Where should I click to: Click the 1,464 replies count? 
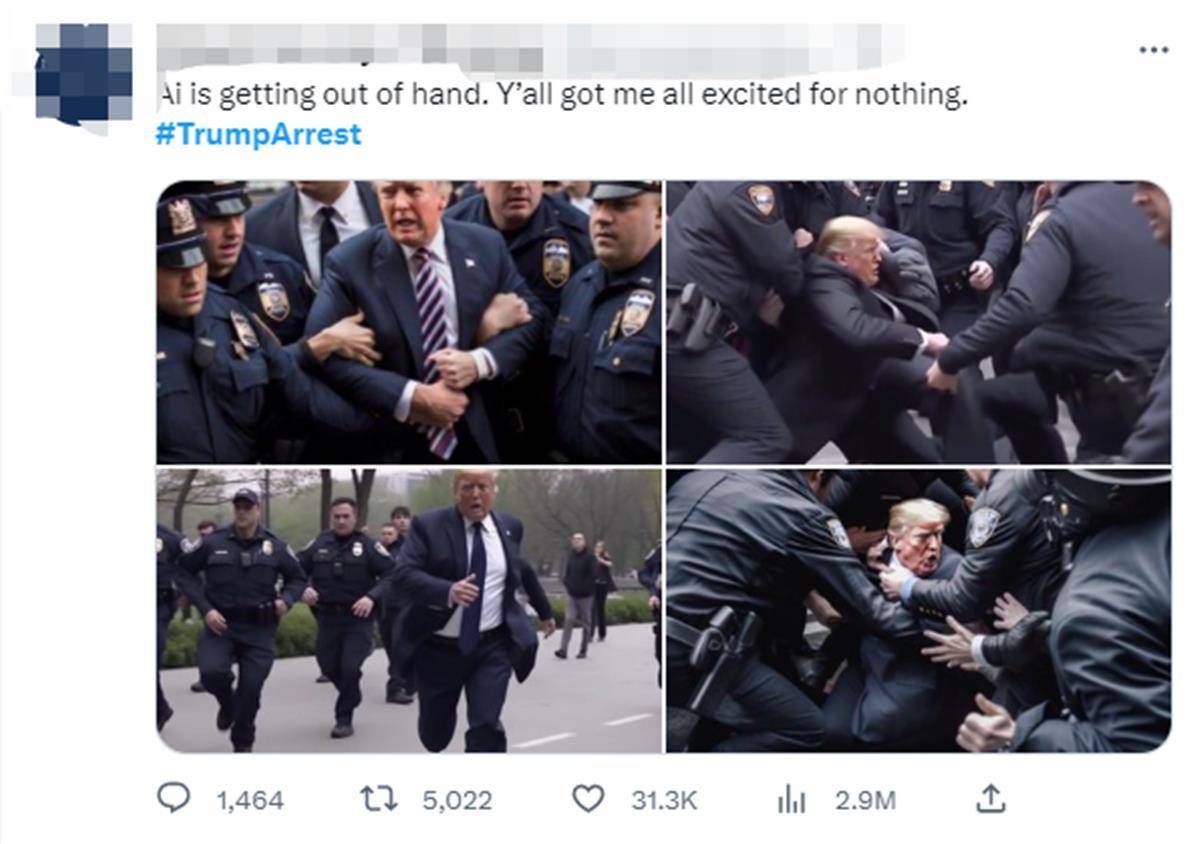(249, 800)
